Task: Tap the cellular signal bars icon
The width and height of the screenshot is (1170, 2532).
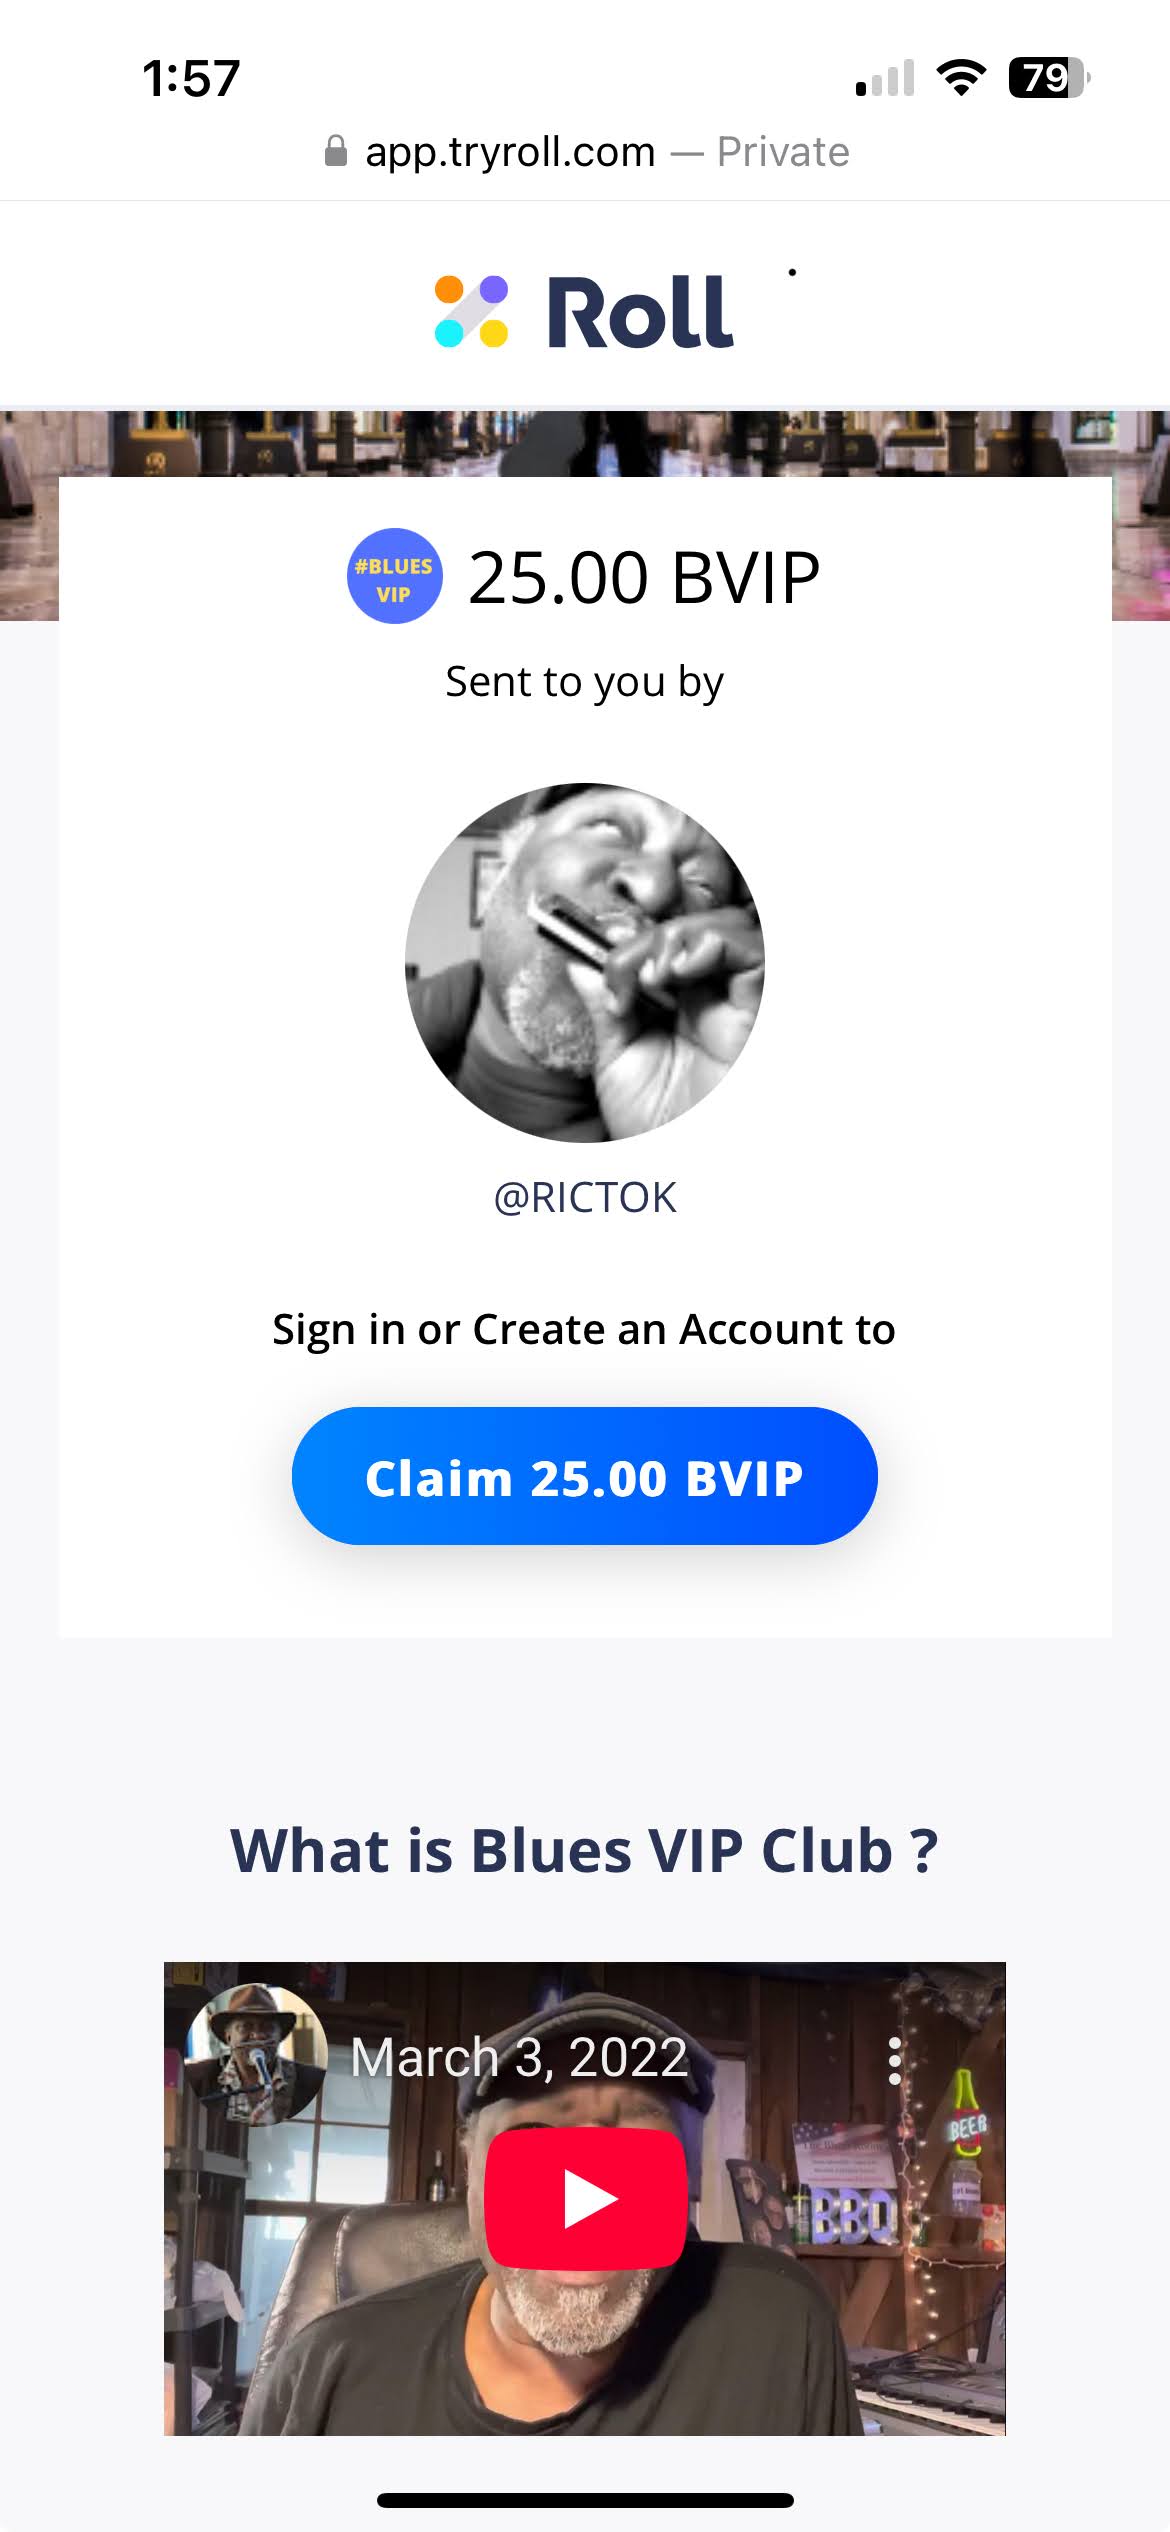Action: coord(885,78)
